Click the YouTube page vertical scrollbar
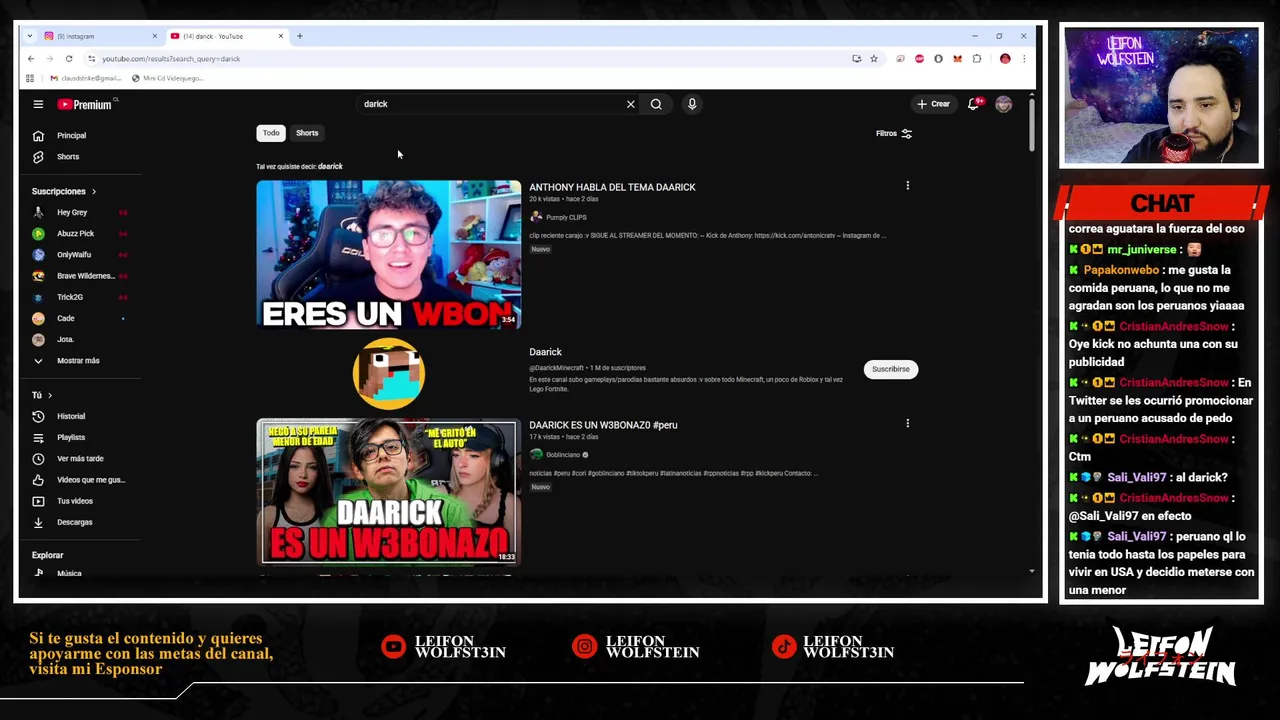Screen dimensions: 1280x720 pos(1031,125)
